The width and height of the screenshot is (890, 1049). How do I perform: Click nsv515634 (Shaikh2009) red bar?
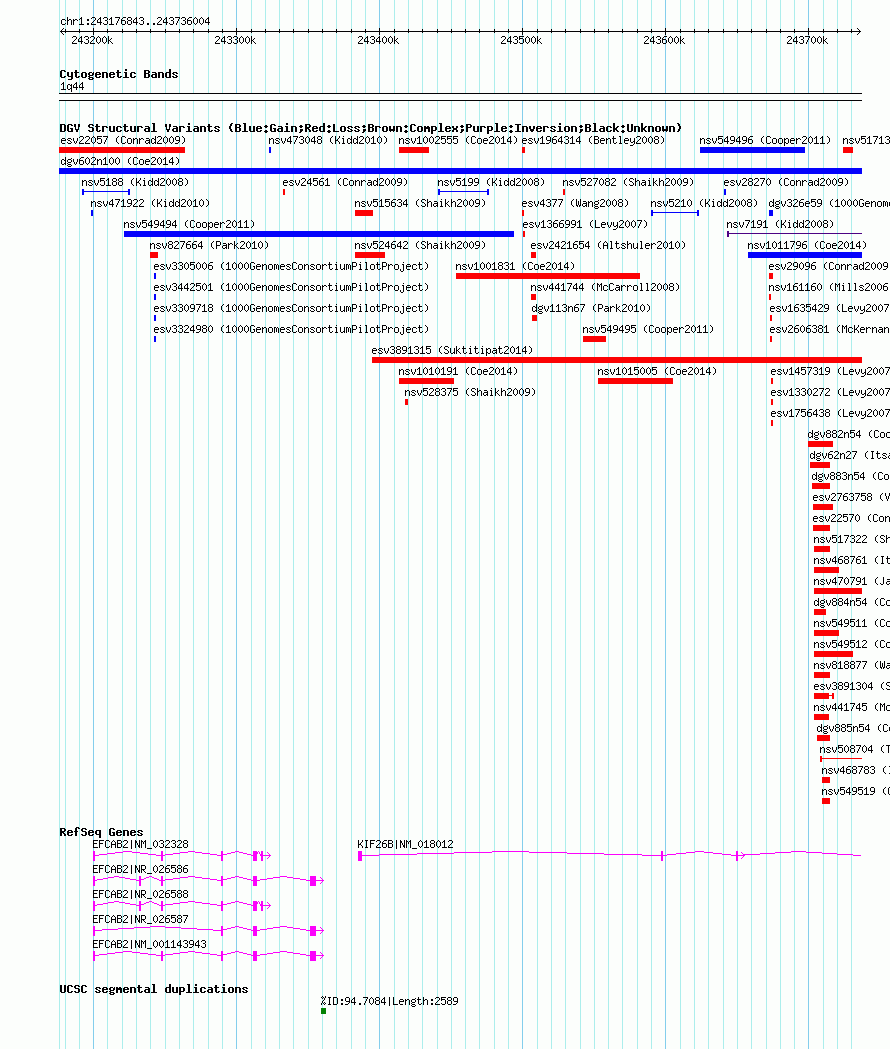[x=364, y=213]
